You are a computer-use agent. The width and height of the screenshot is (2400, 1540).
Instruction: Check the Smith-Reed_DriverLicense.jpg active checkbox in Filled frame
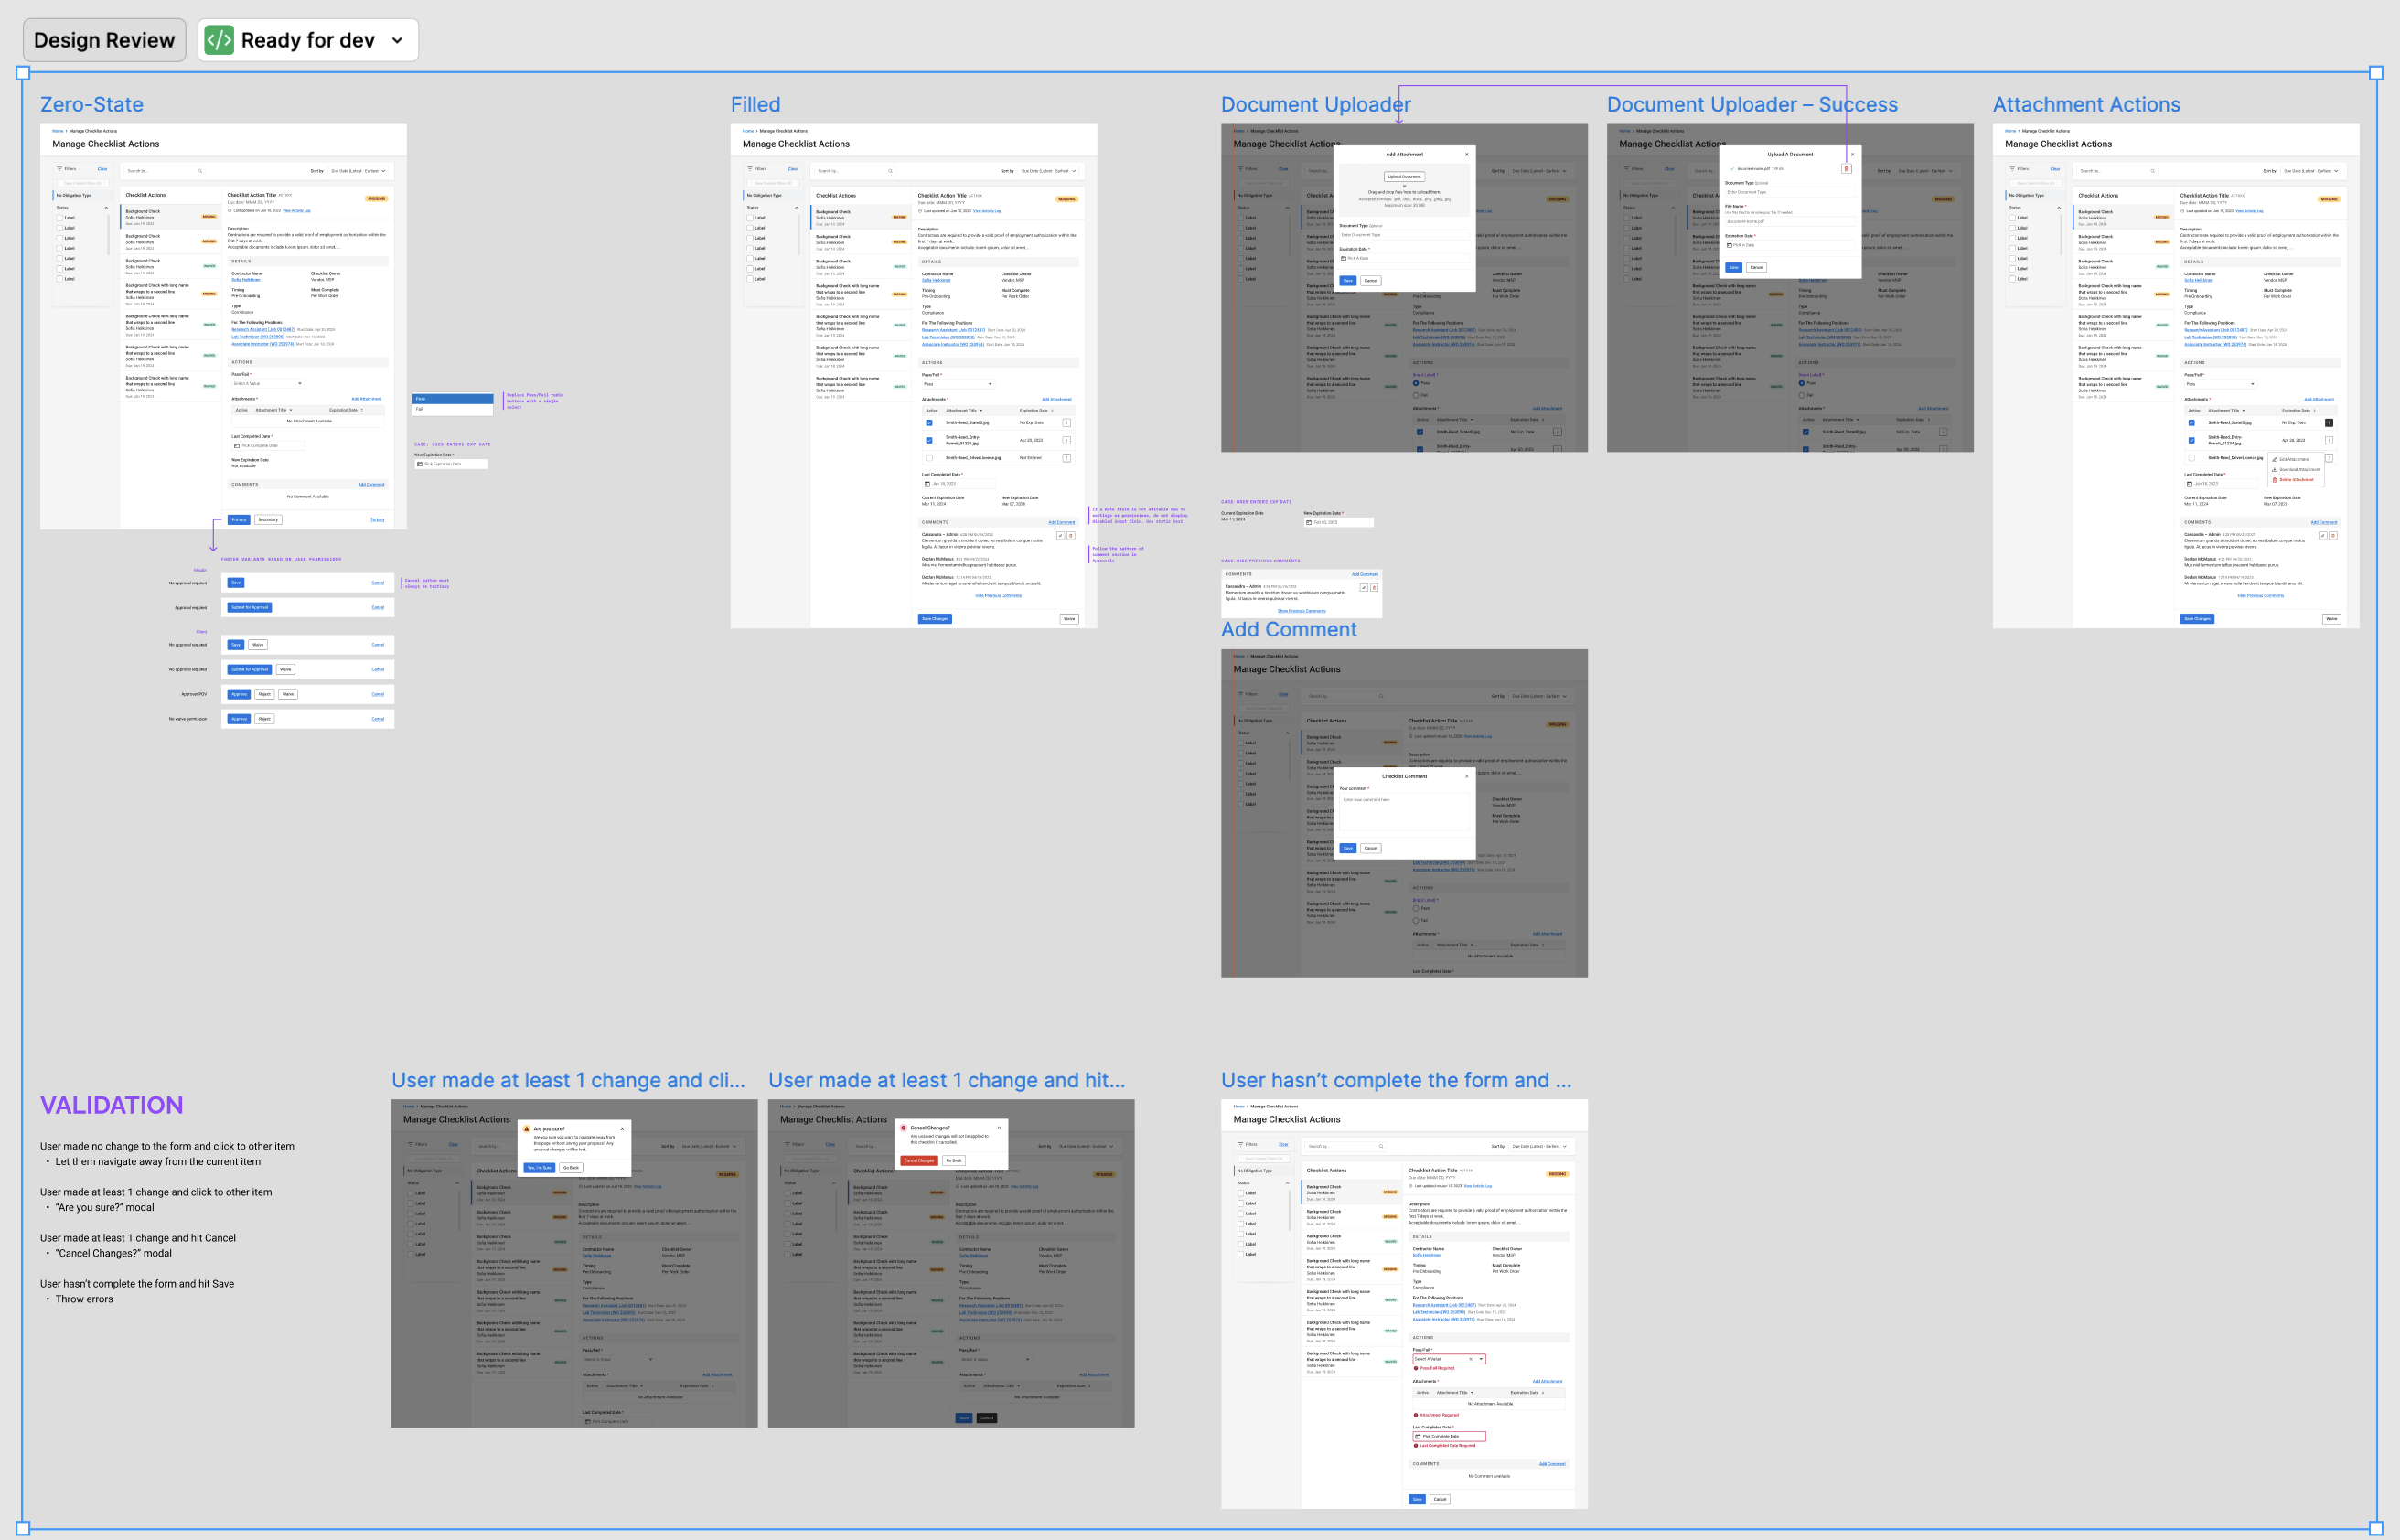929,458
